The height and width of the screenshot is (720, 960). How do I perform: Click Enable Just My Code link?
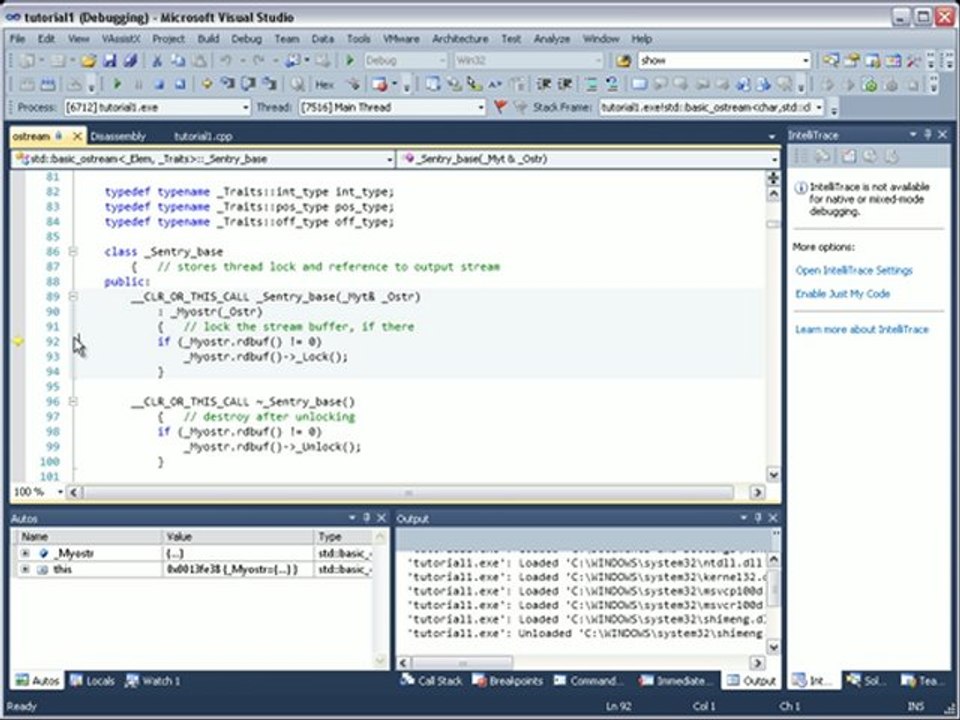coord(842,294)
